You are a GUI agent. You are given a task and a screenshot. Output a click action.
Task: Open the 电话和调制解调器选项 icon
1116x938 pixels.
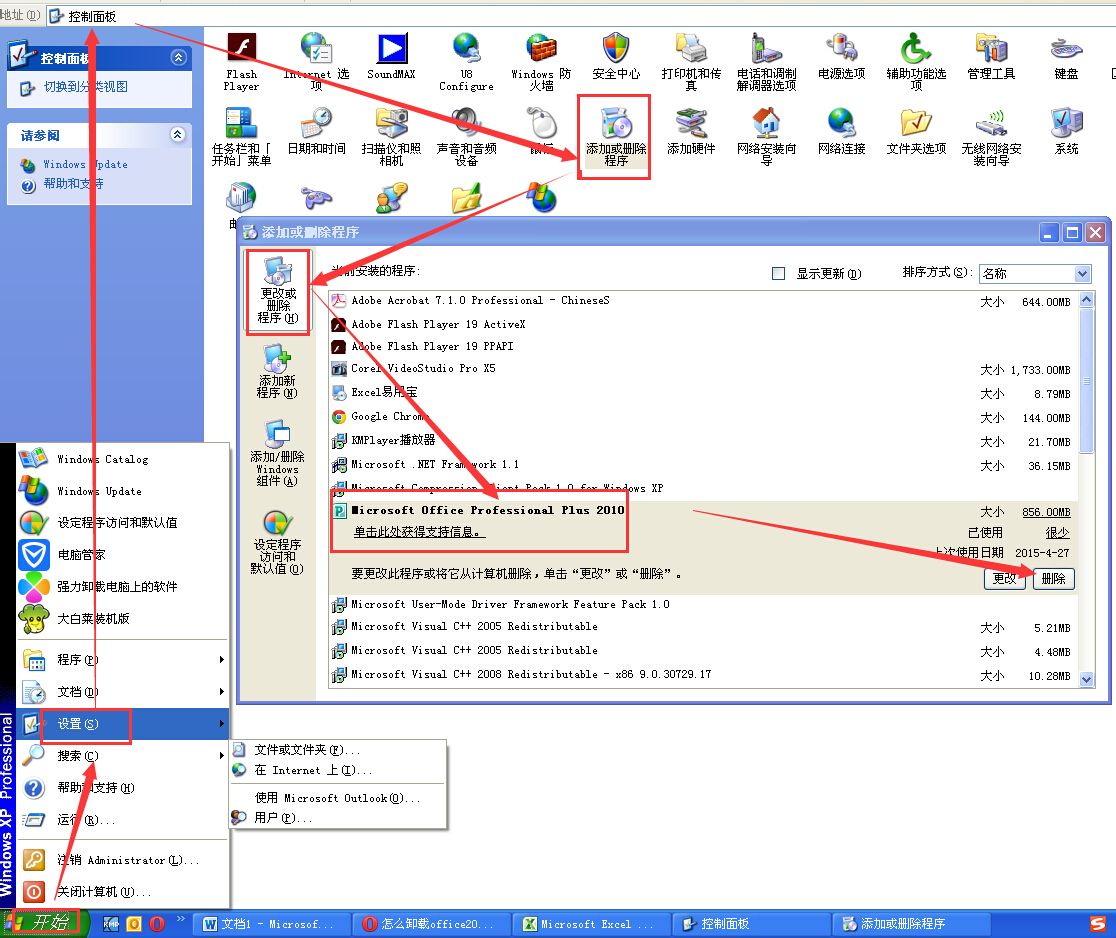767,62
